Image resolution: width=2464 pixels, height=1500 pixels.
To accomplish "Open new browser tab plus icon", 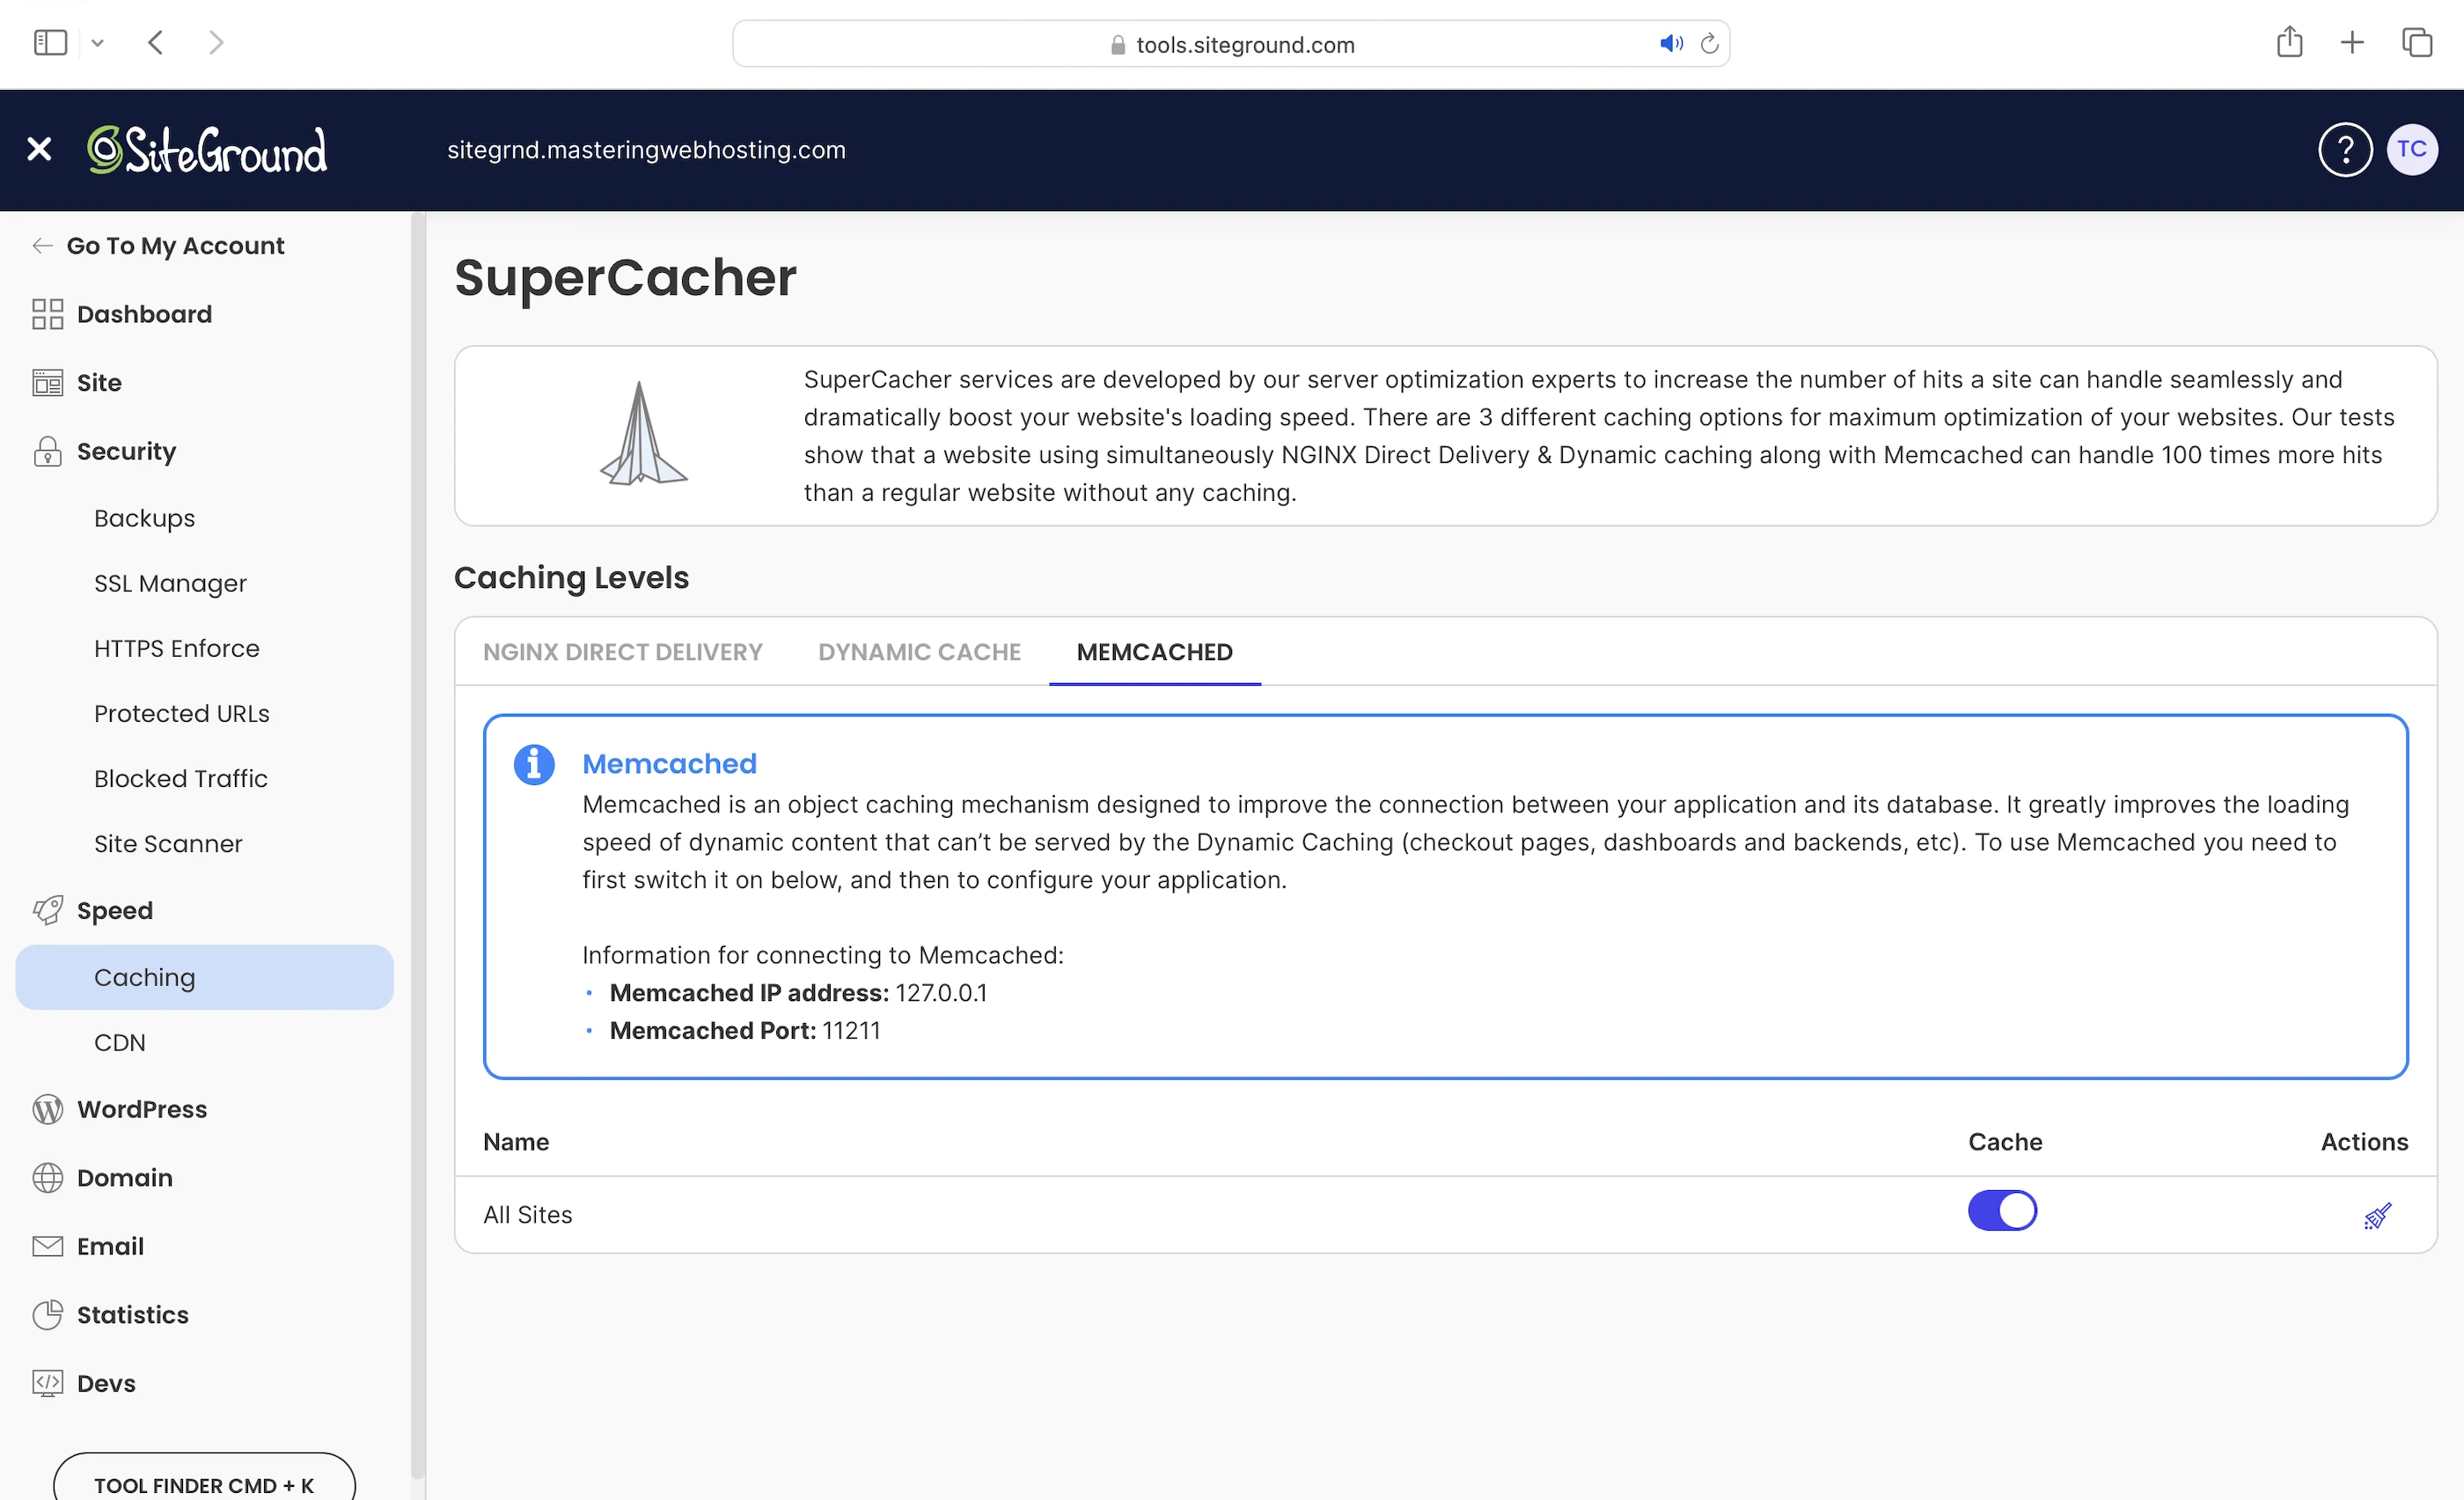I will pos(2352,43).
